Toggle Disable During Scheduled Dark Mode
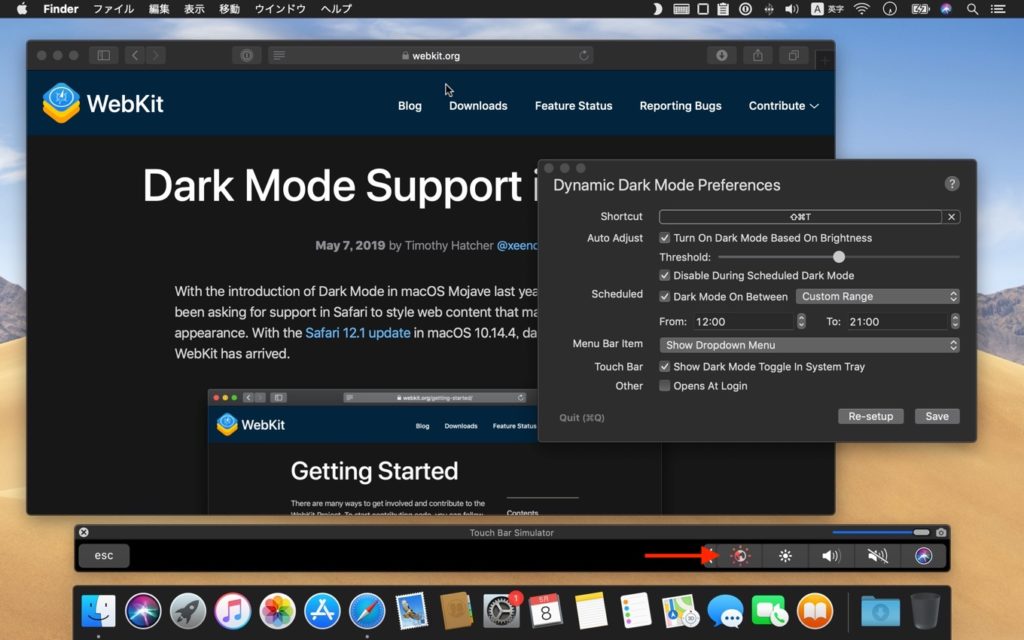This screenshot has height=640, width=1024. [x=665, y=276]
